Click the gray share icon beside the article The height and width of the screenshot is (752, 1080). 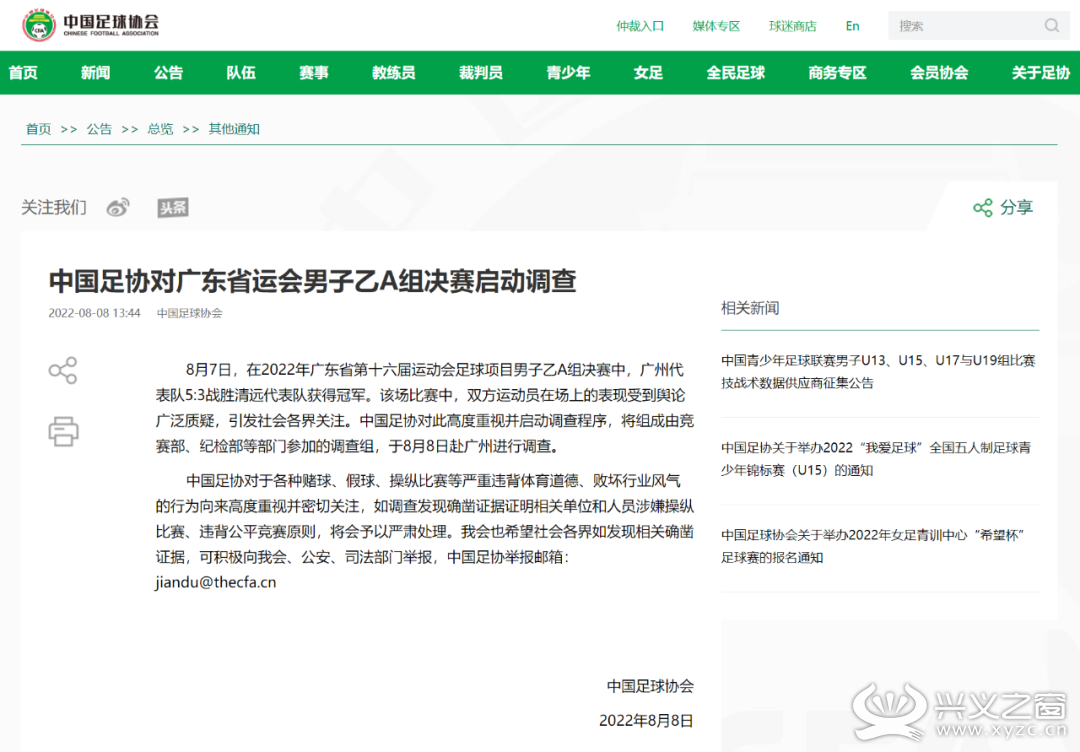63,370
